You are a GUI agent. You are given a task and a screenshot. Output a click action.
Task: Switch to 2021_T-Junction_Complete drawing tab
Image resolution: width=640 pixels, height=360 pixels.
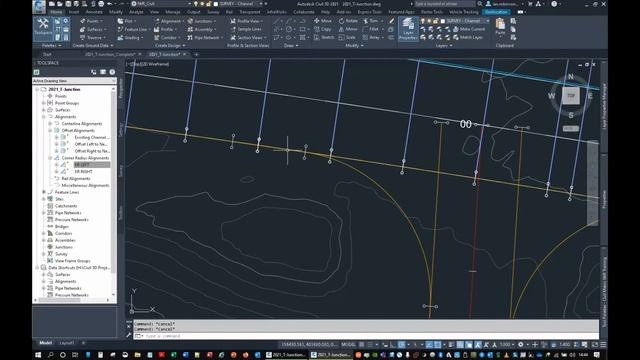[x=110, y=54]
